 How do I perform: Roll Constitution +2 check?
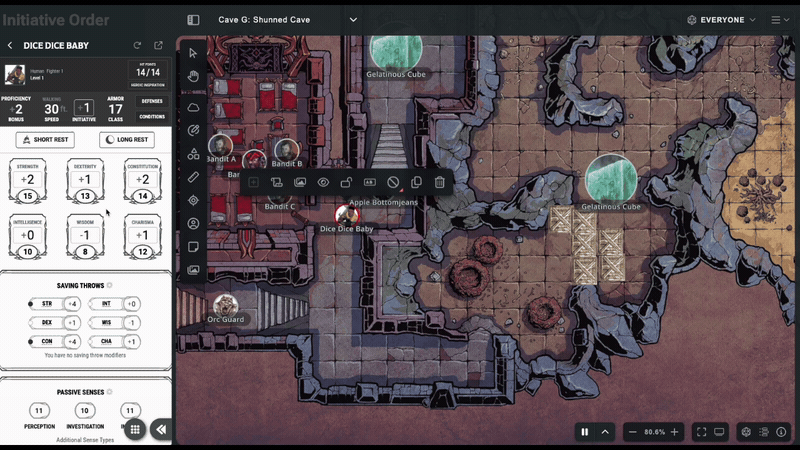click(143, 181)
